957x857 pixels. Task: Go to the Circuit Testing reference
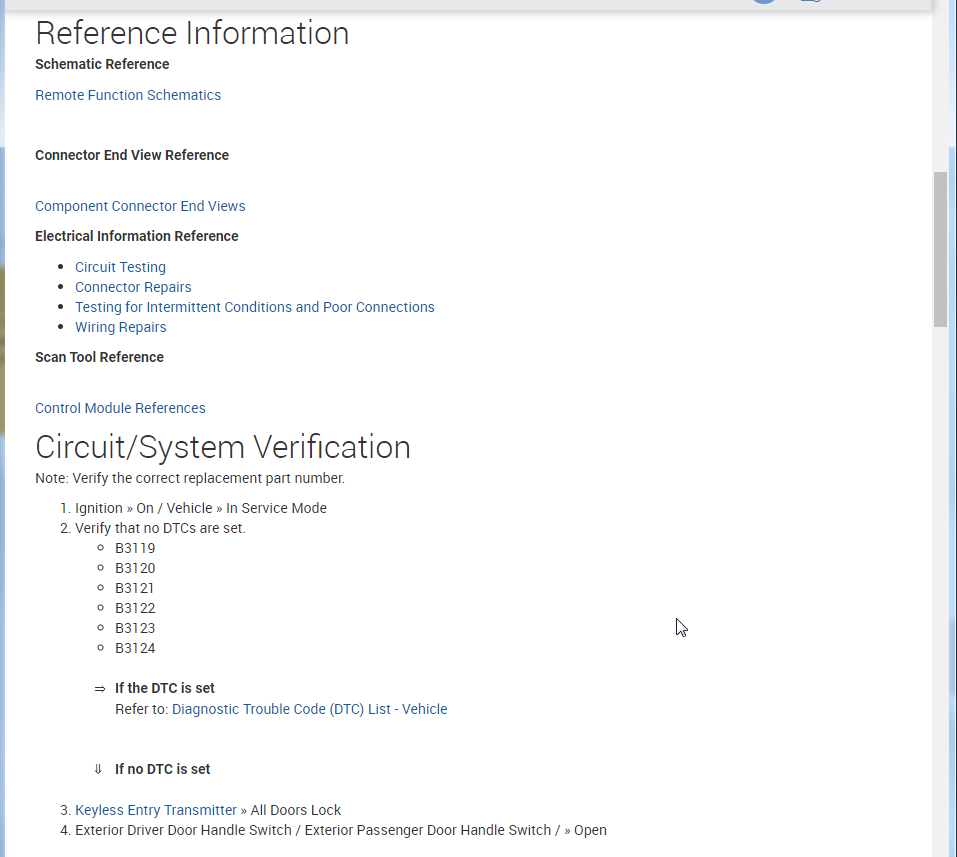pyautogui.click(x=120, y=267)
